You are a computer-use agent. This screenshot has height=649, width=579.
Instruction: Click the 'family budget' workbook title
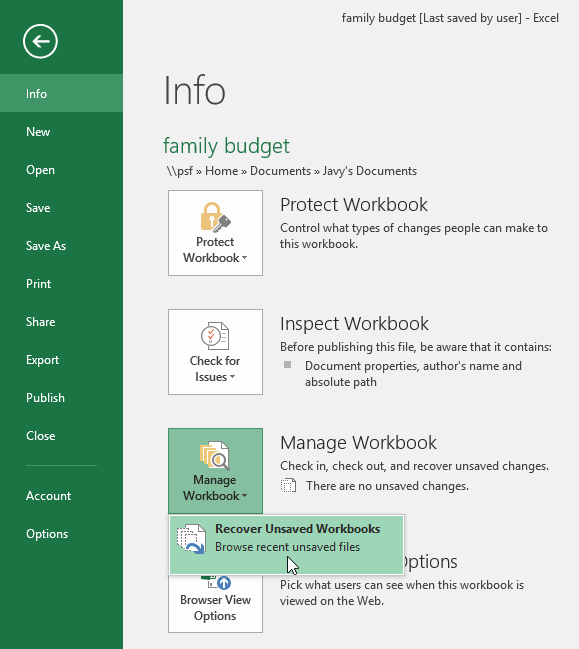coord(226,146)
